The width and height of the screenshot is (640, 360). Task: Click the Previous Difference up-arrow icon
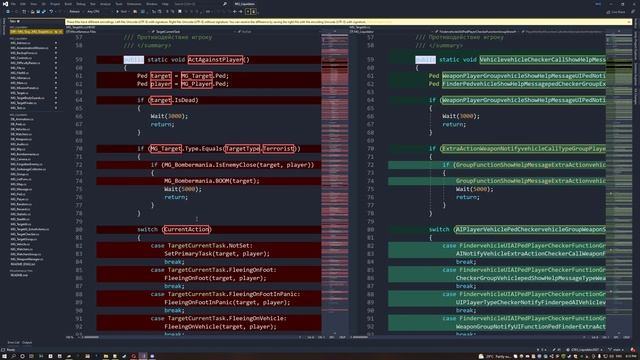(247, 11)
